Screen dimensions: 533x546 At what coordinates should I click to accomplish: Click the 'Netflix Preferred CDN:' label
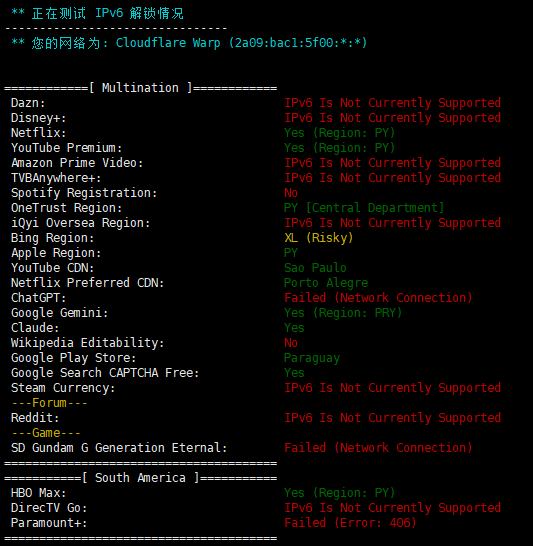pyautogui.click(x=87, y=283)
